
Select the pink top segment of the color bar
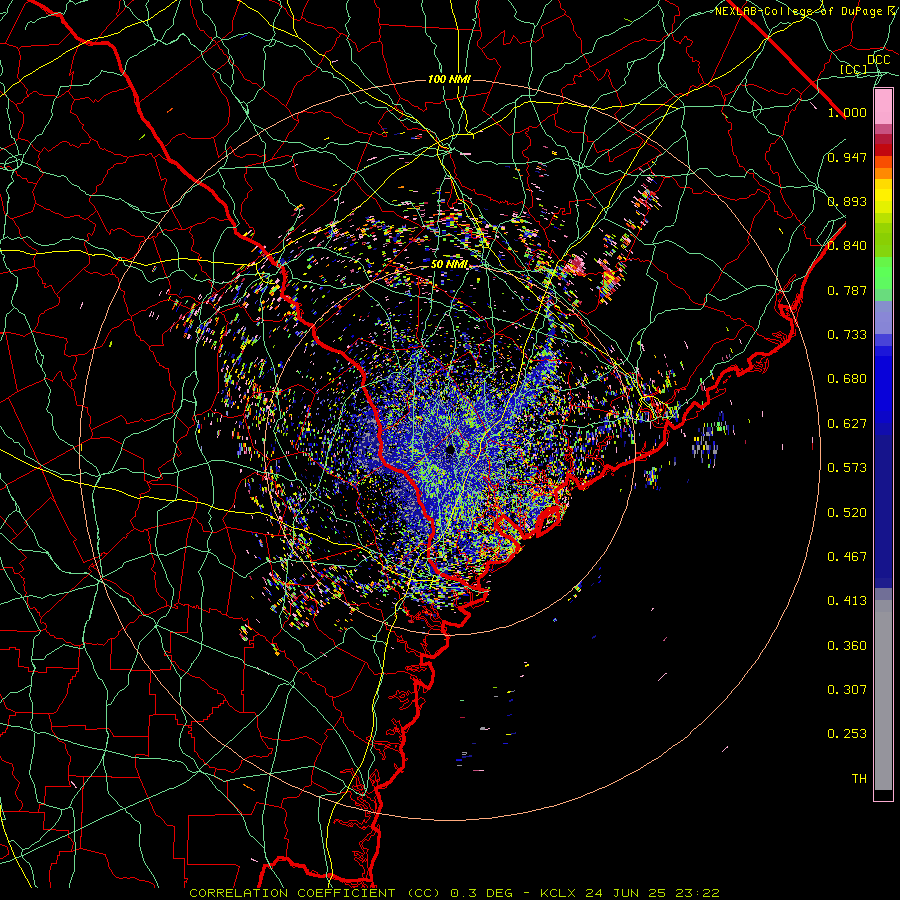[883, 107]
